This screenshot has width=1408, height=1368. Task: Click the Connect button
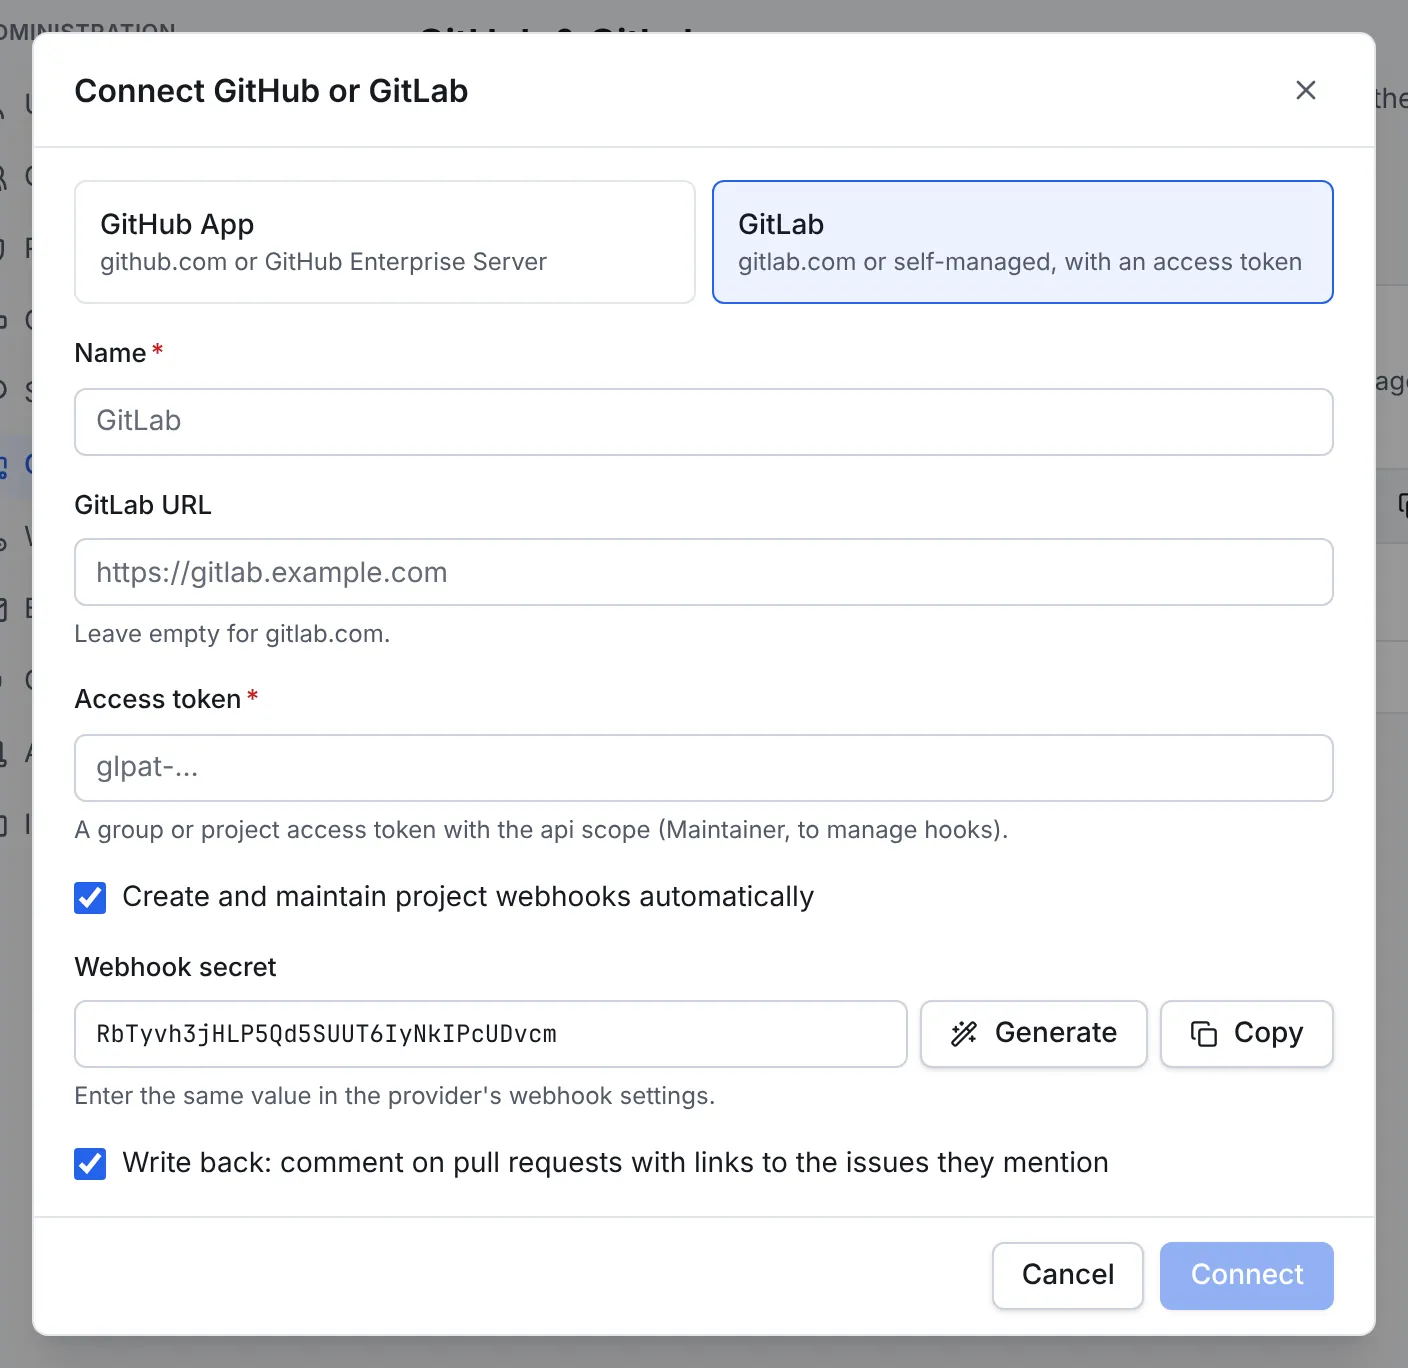tap(1247, 1275)
